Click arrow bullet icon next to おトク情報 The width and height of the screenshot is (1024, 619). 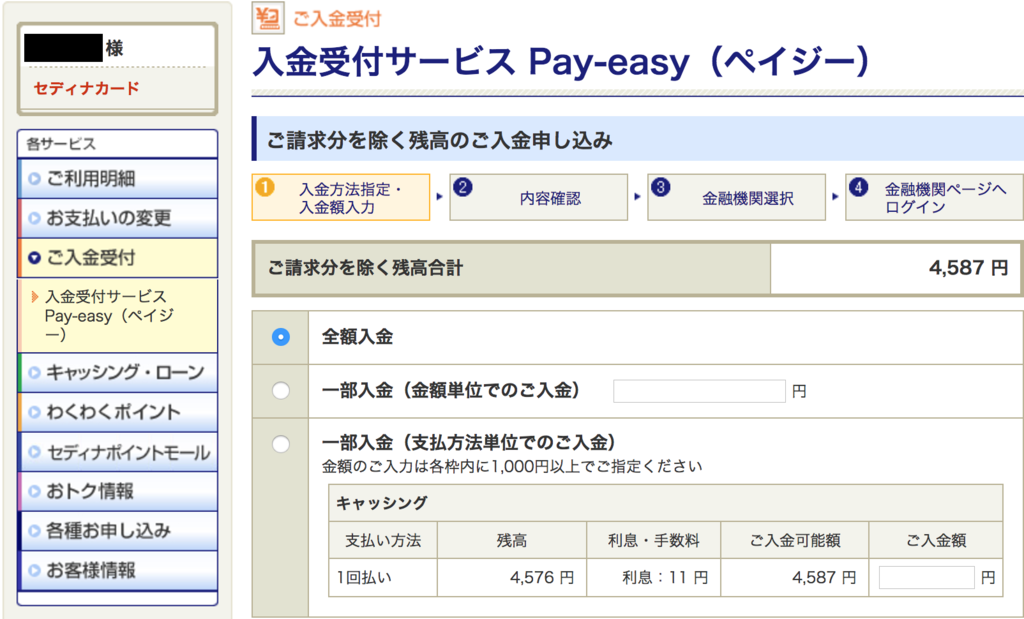[35, 491]
